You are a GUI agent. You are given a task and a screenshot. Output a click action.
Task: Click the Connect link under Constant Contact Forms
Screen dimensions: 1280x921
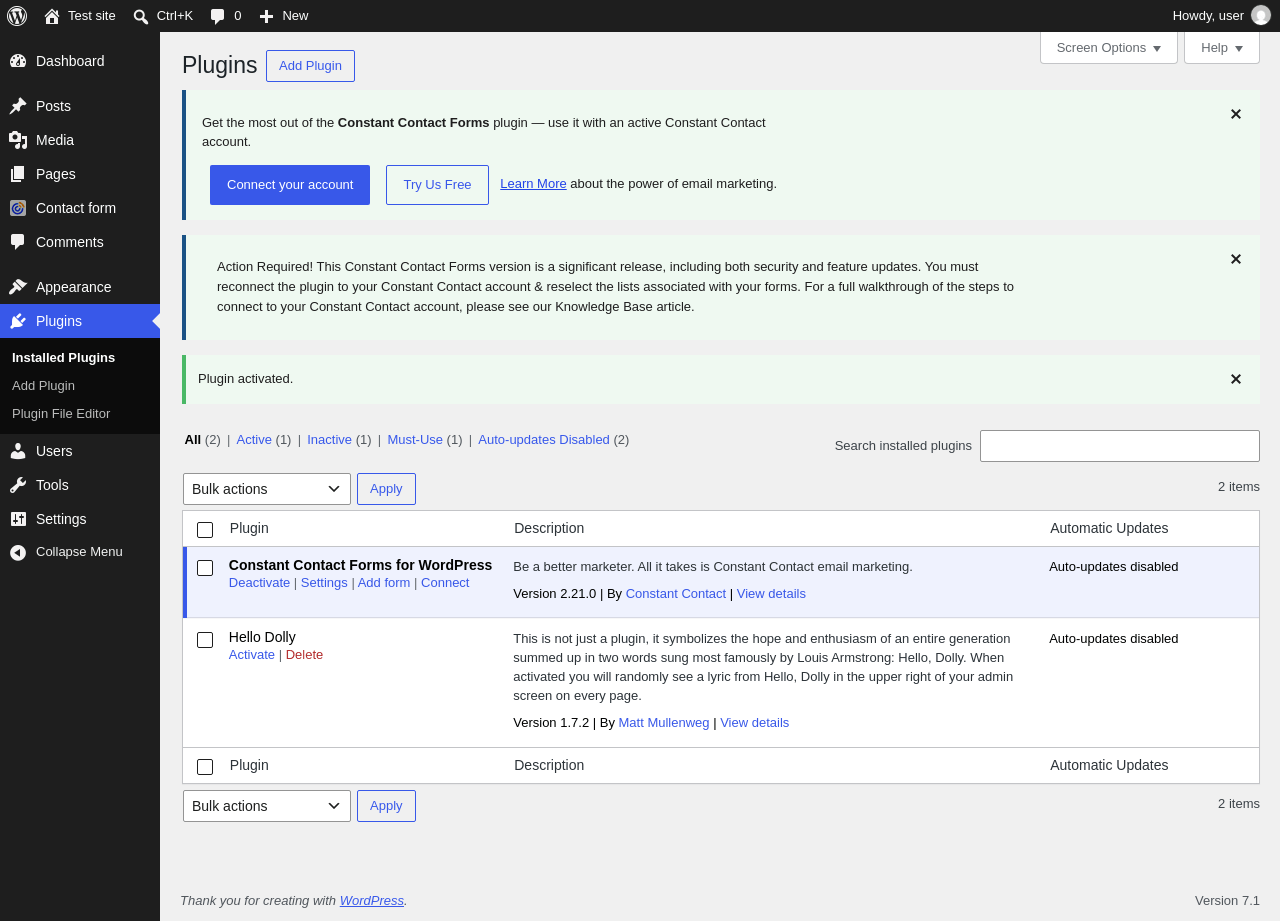[445, 583]
